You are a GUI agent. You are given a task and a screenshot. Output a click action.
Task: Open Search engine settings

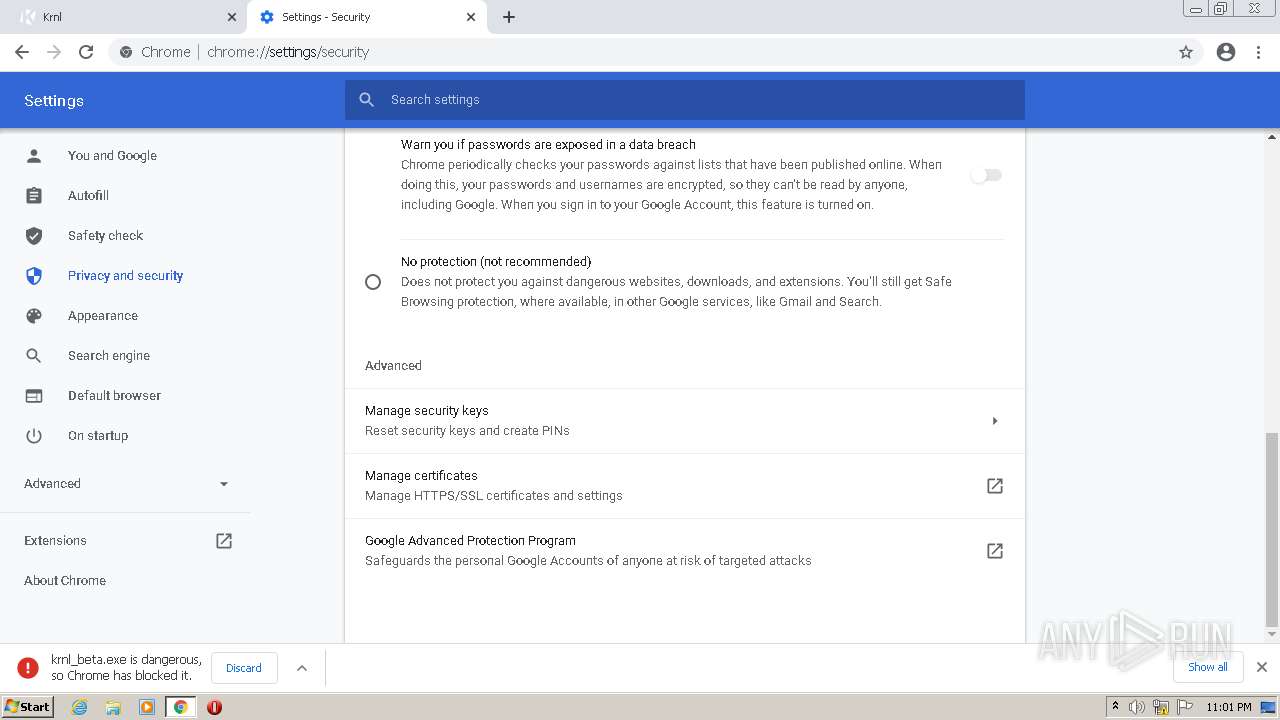click(109, 356)
